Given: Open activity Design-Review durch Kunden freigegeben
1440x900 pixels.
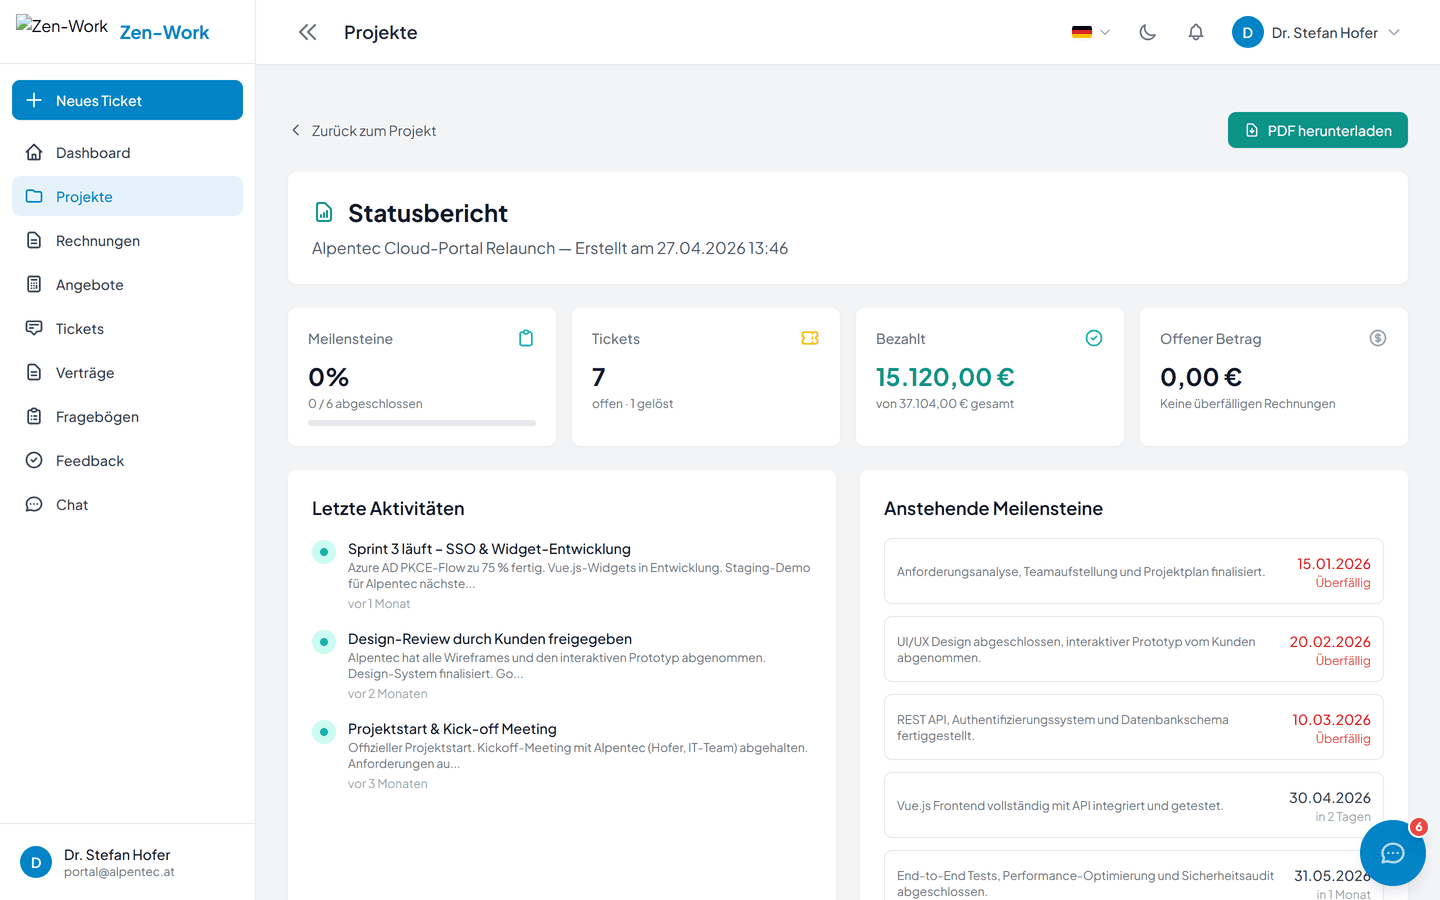Looking at the screenshot, I should tap(490, 639).
